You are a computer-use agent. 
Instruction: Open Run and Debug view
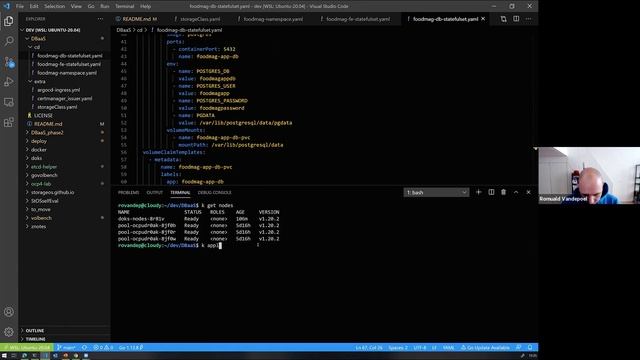9,82
